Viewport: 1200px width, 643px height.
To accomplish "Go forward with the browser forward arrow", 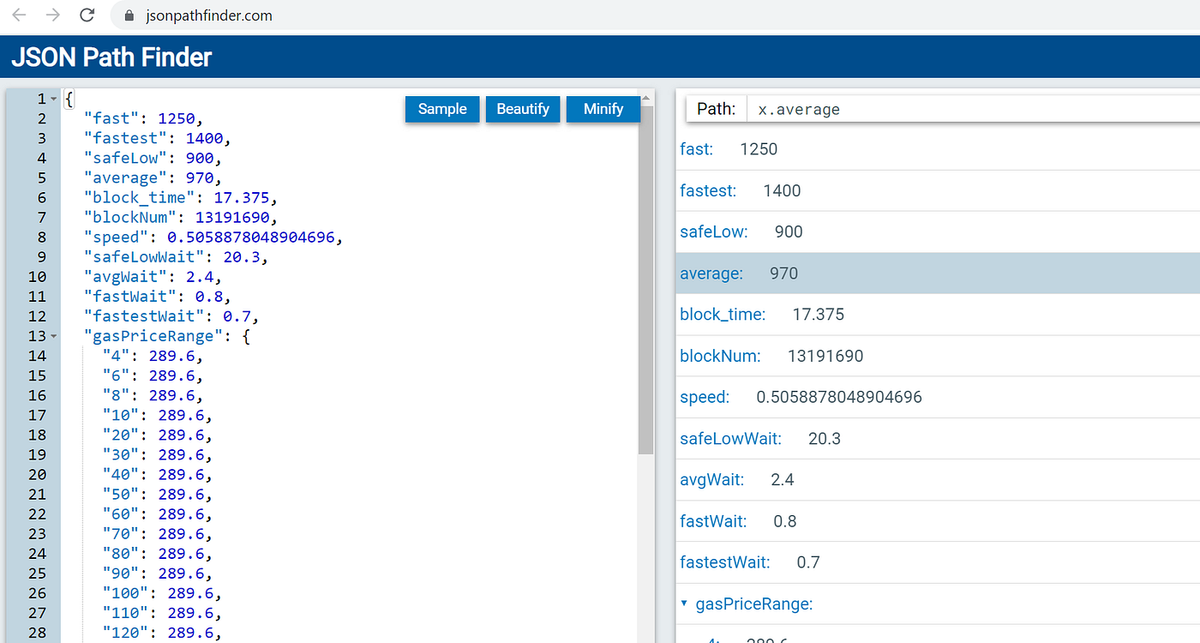I will click(x=54, y=16).
